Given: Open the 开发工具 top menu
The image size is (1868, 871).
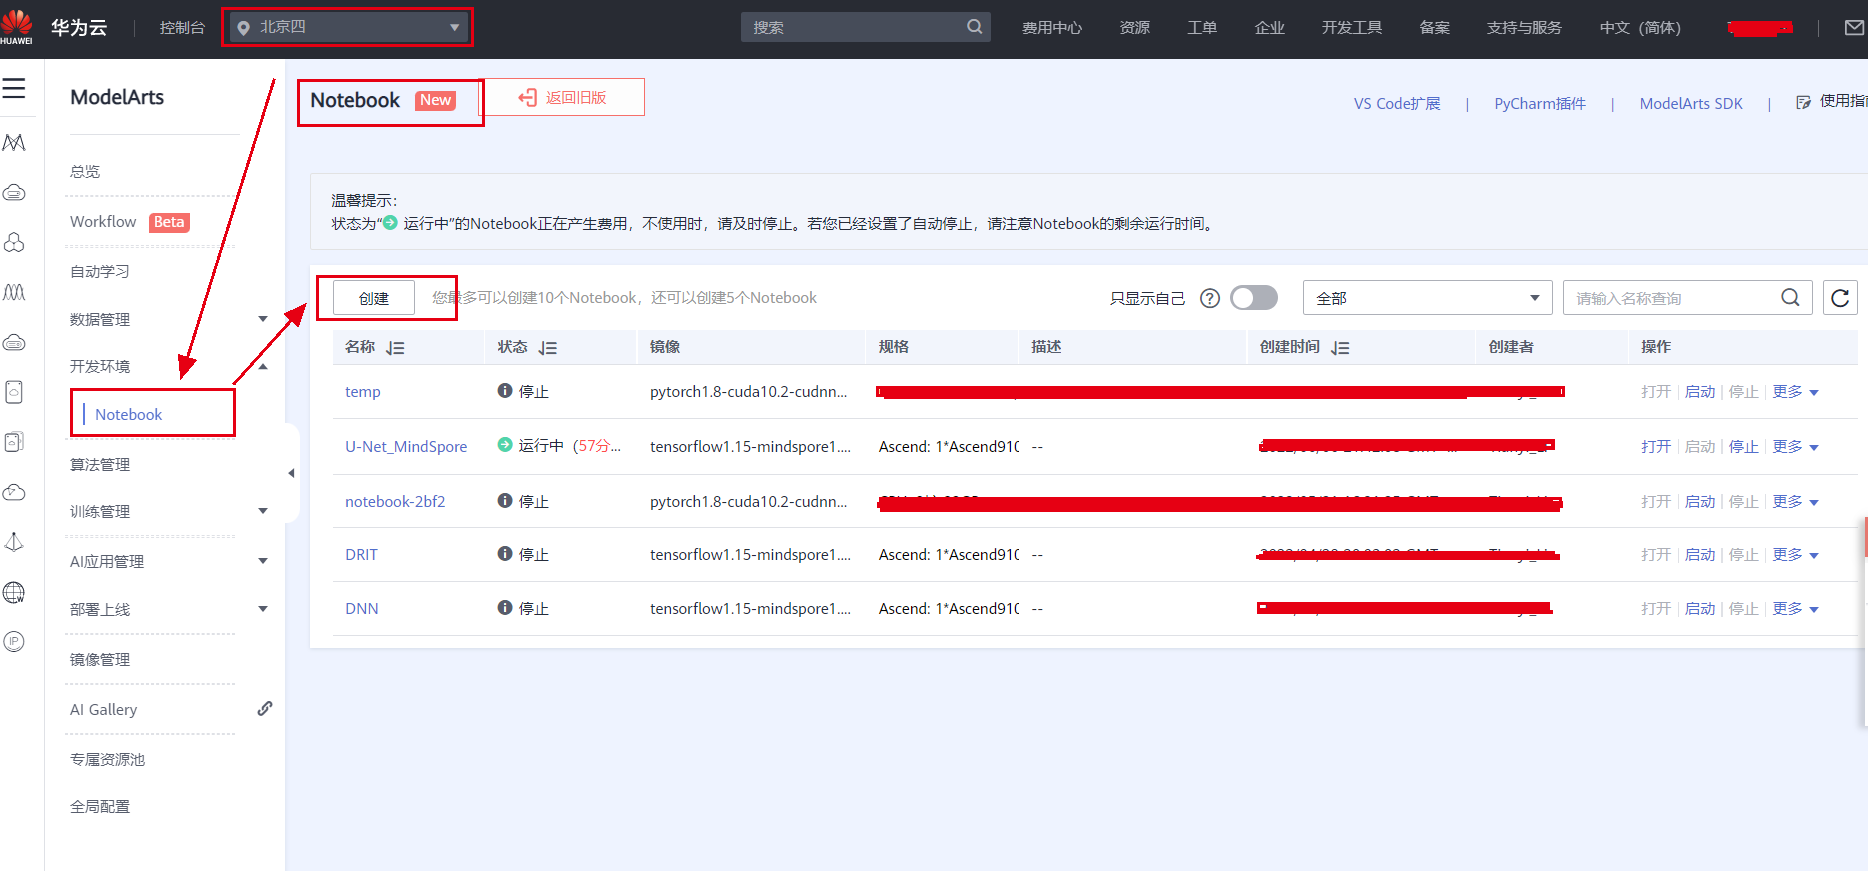Looking at the screenshot, I should pos(1352,28).
